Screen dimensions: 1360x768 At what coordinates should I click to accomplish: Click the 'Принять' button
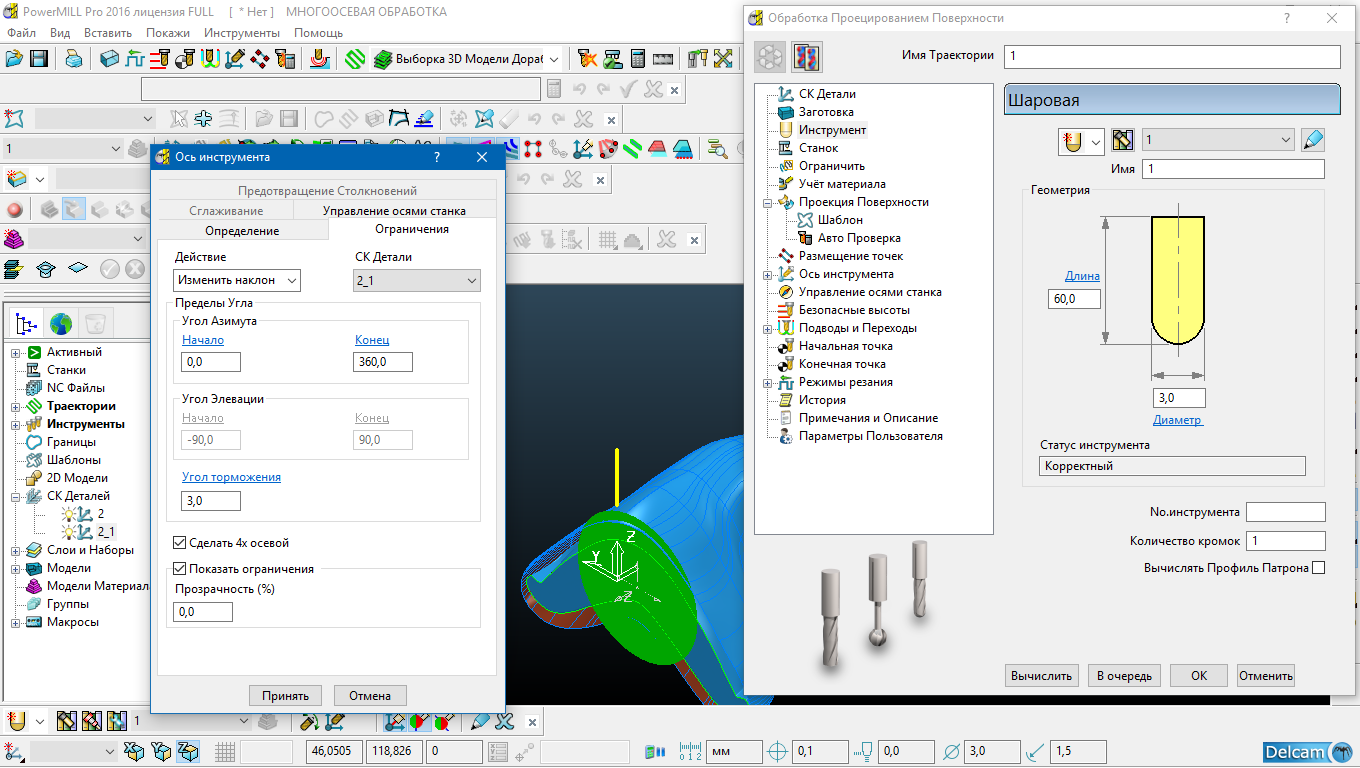285,696
